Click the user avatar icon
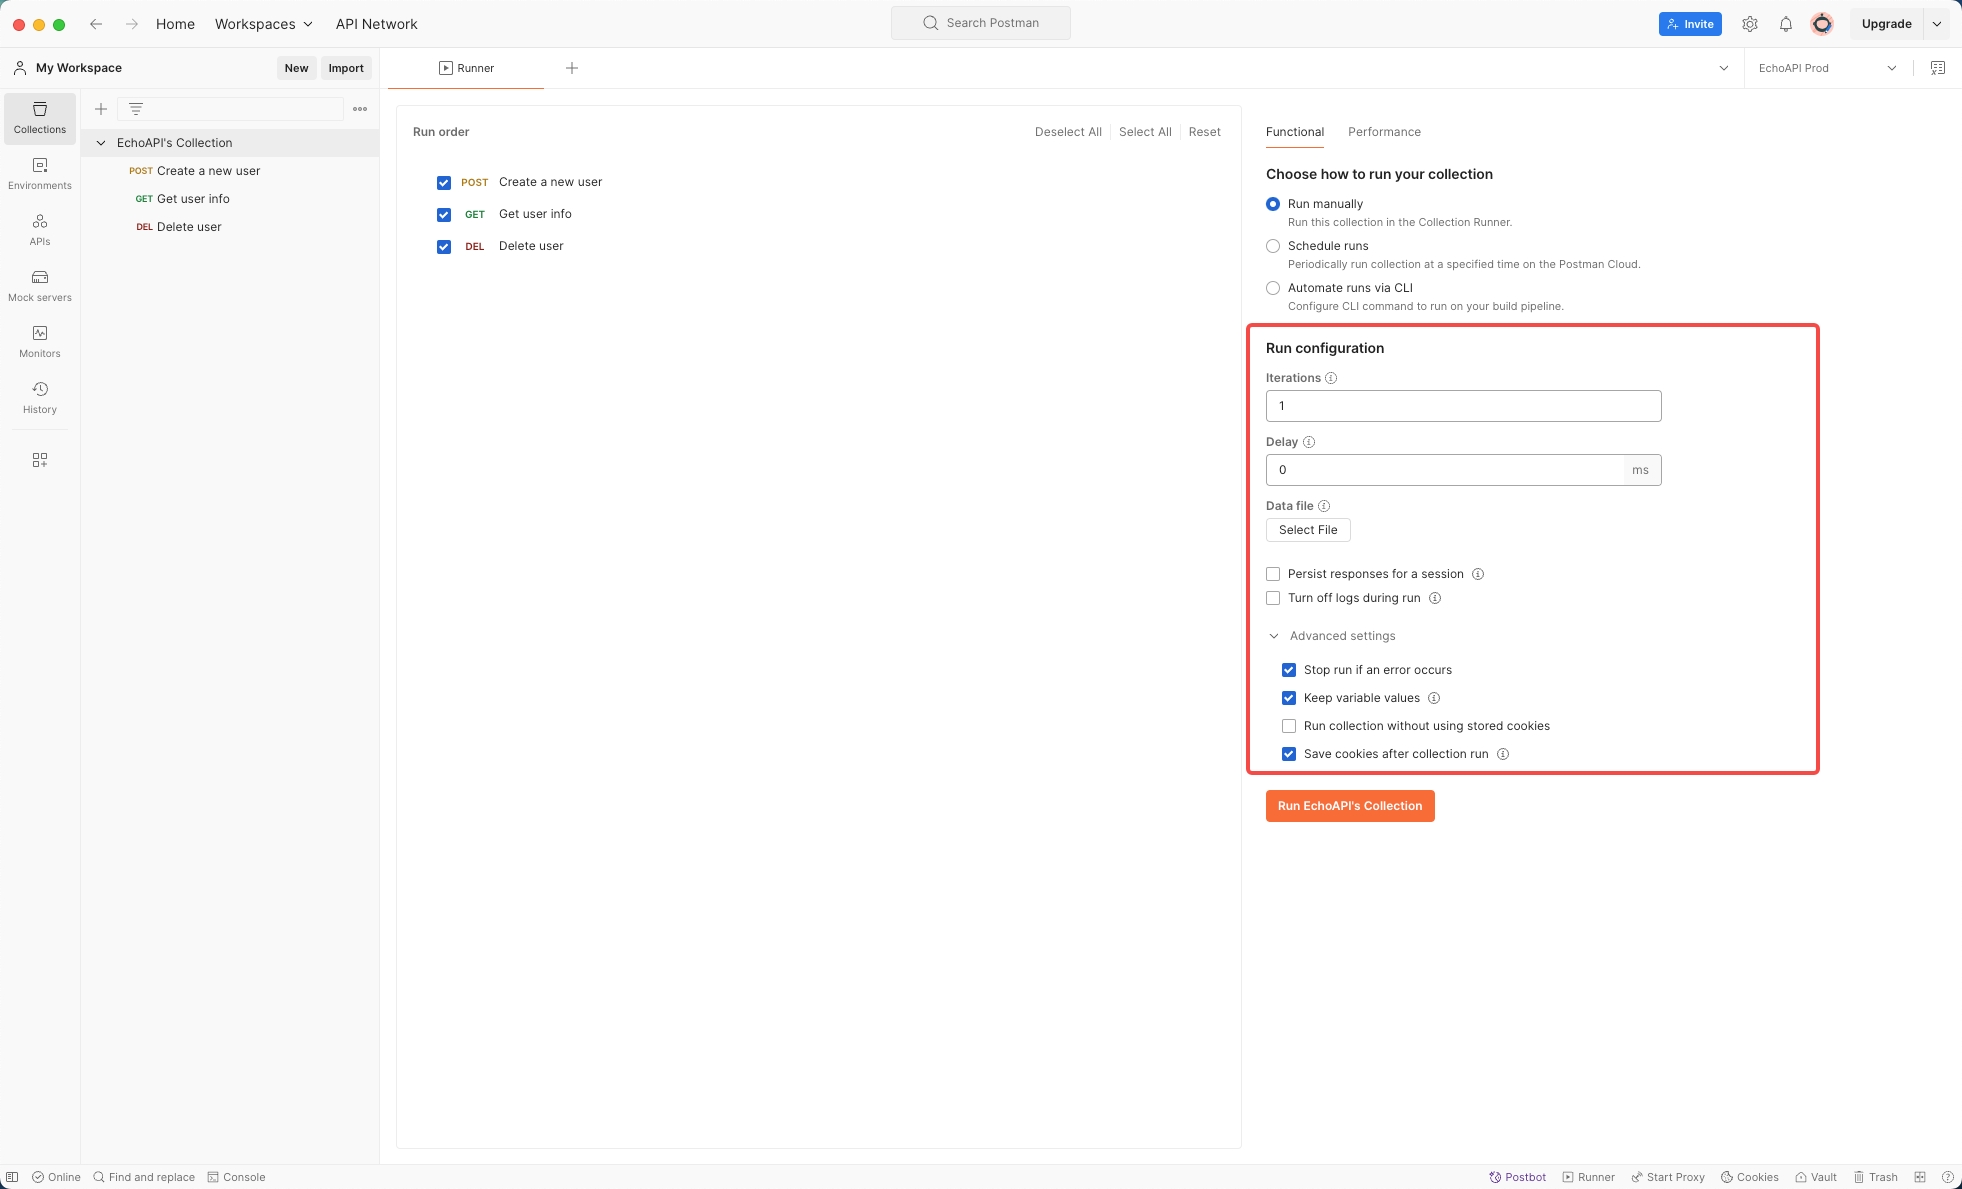 point(1822,24)
